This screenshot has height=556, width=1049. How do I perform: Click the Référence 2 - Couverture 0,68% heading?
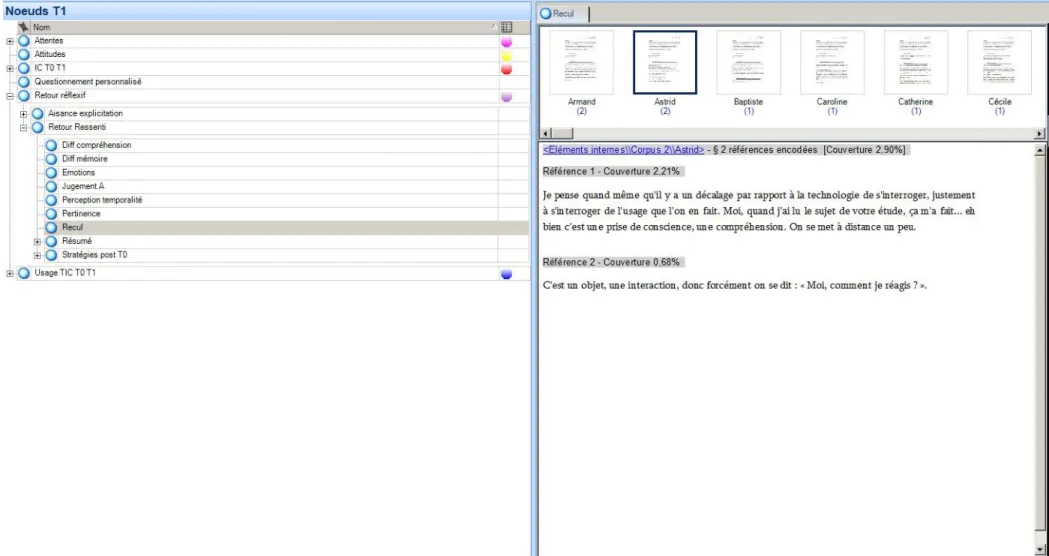(x=611, y=262)
